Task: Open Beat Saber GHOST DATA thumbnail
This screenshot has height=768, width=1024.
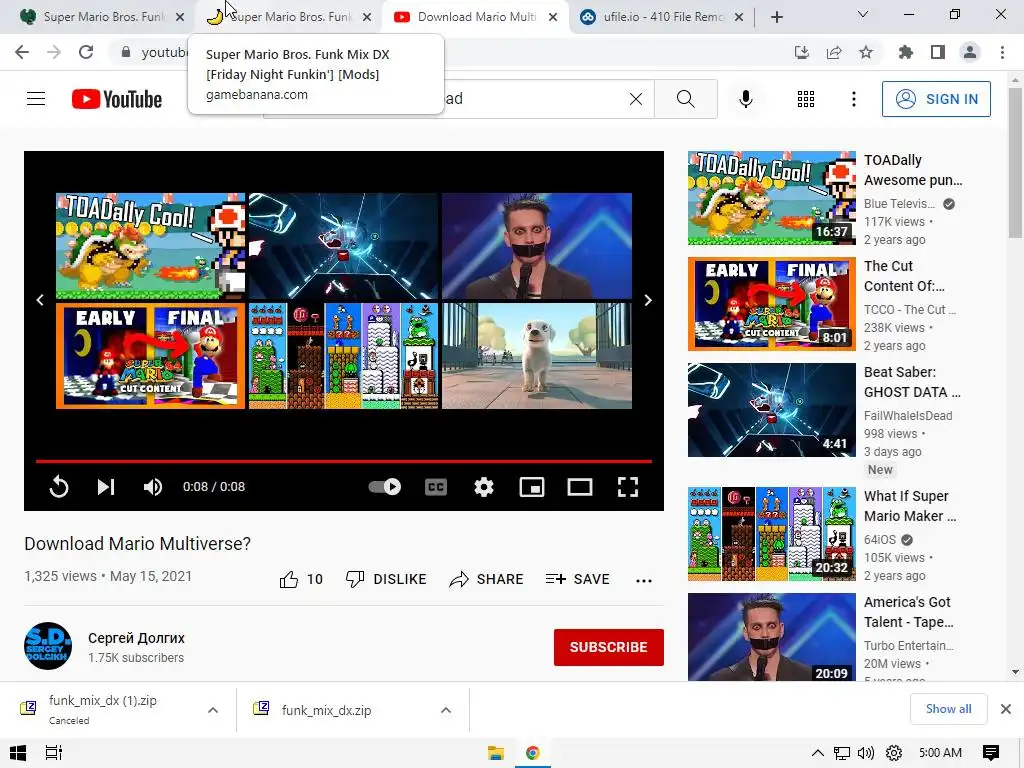Action: [x=771, y=410]
